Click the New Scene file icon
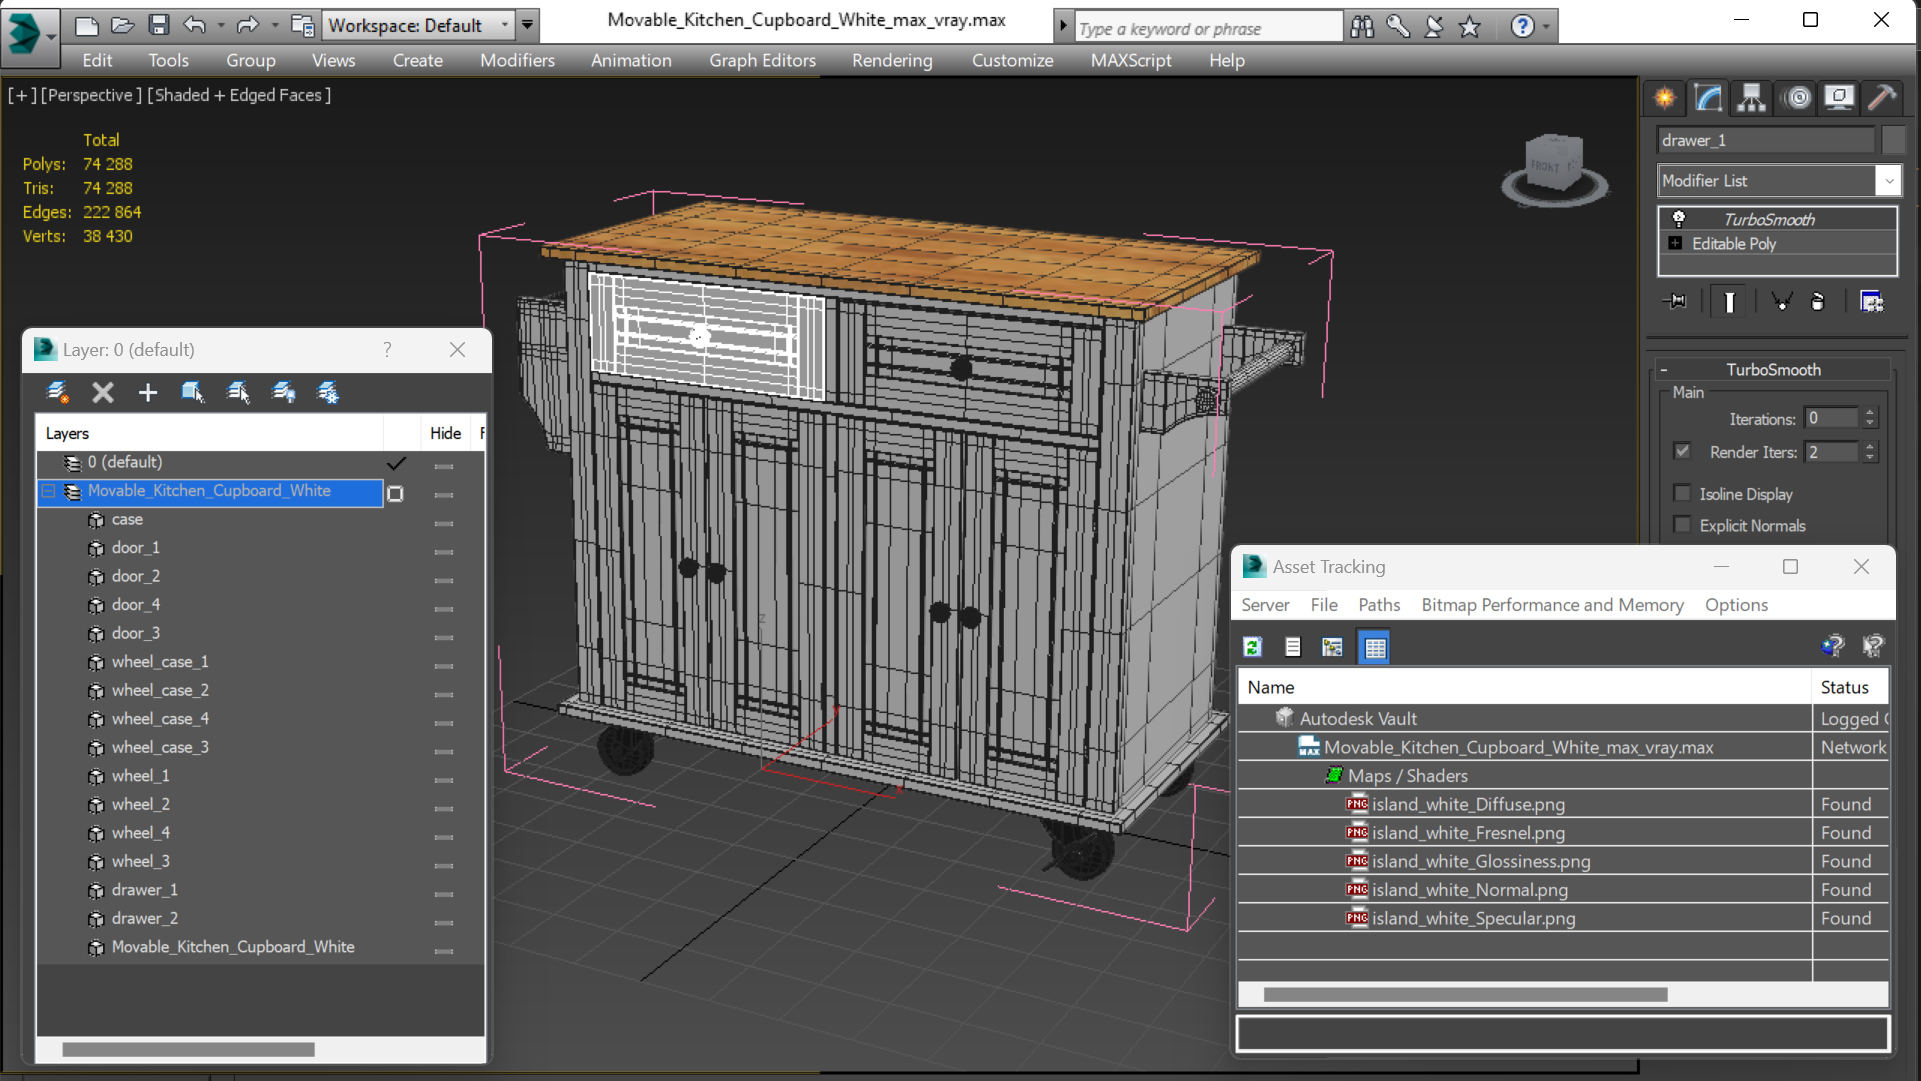 87,25
